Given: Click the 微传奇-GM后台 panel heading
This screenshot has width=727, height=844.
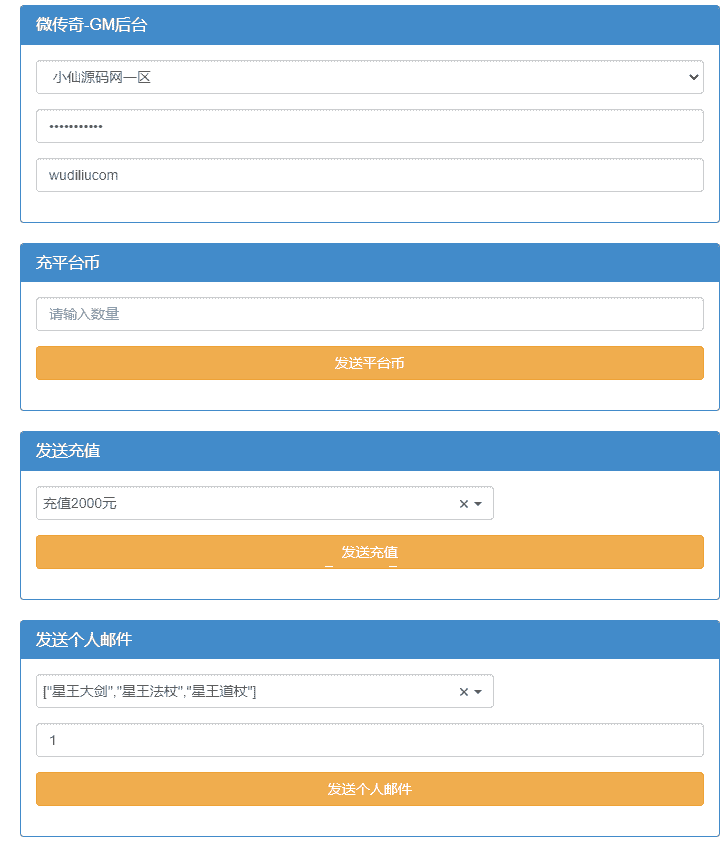Looking at the screenshot, I should coord(370,25).
